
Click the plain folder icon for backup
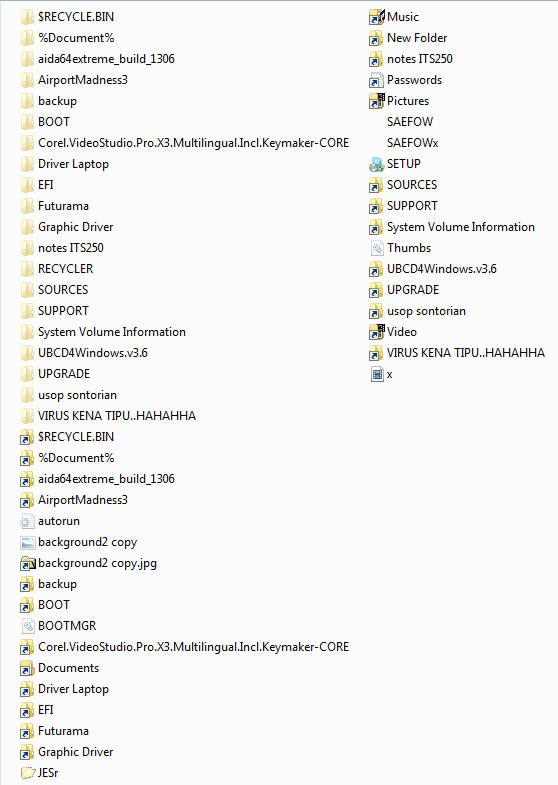point(28,101)
